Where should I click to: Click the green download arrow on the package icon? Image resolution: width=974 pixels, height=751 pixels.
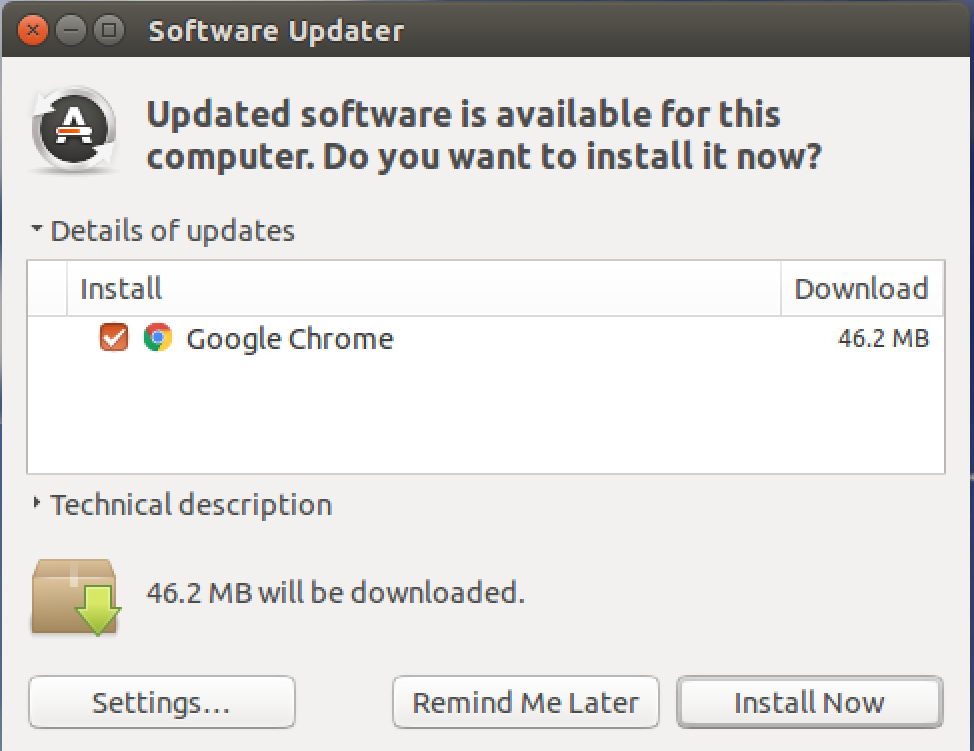click(x=95, y=608)
